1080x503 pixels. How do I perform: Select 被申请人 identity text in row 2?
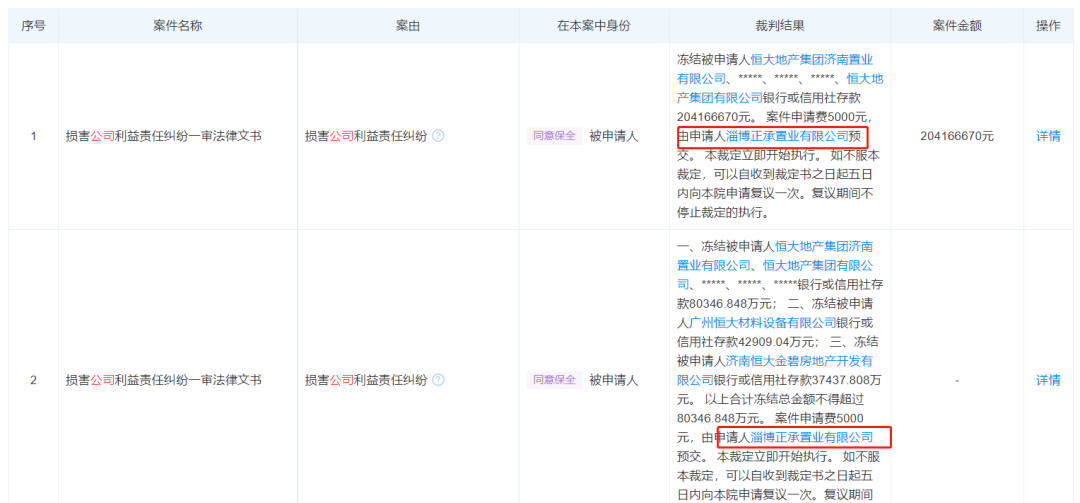(614, 380)
